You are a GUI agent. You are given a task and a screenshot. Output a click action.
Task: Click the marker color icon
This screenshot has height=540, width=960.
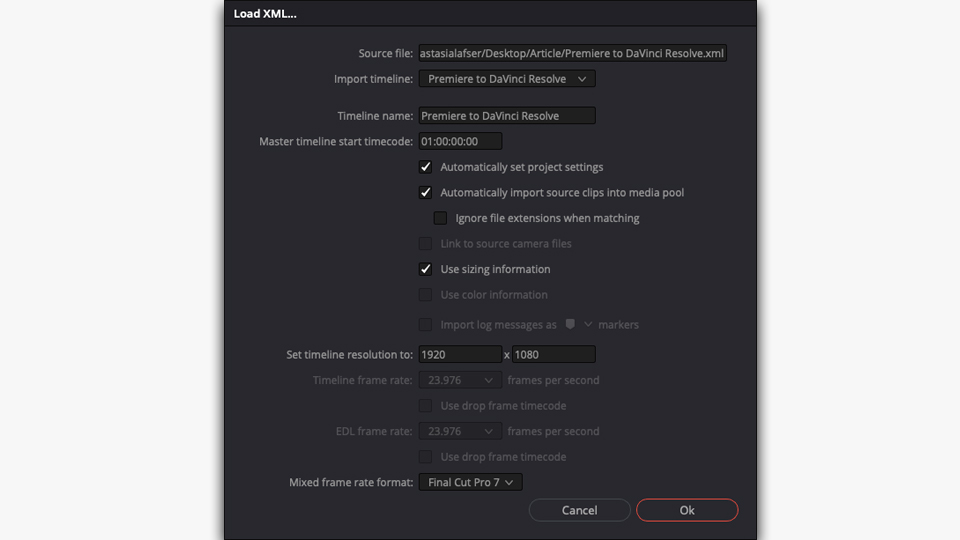pos(570,324)
